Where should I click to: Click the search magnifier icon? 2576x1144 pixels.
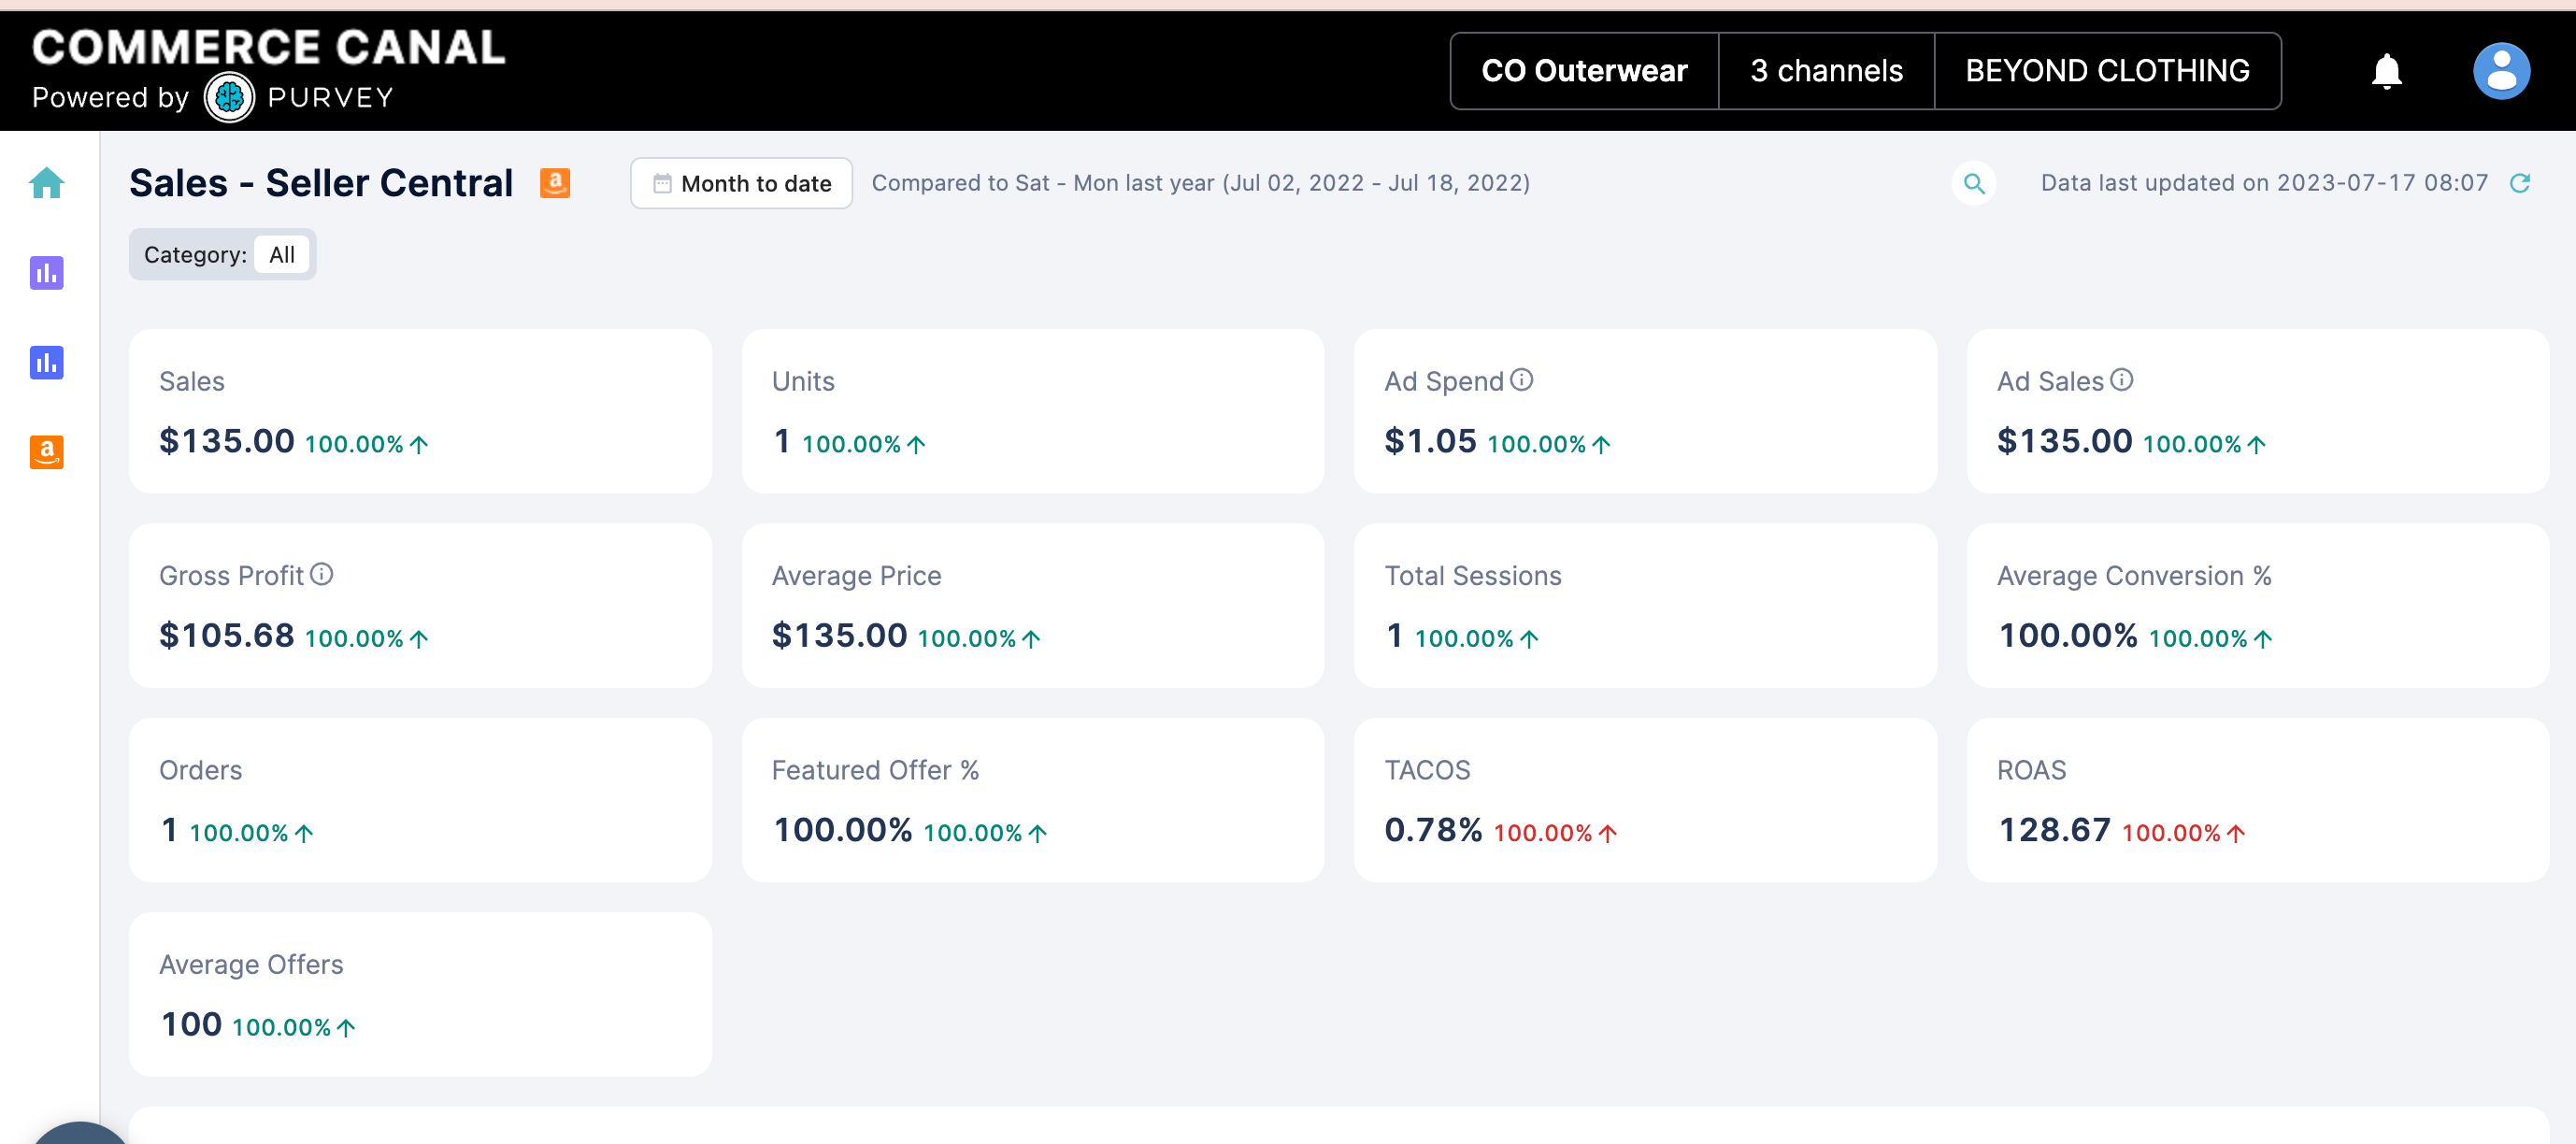pyautogui.click(x=1973, y=184)
